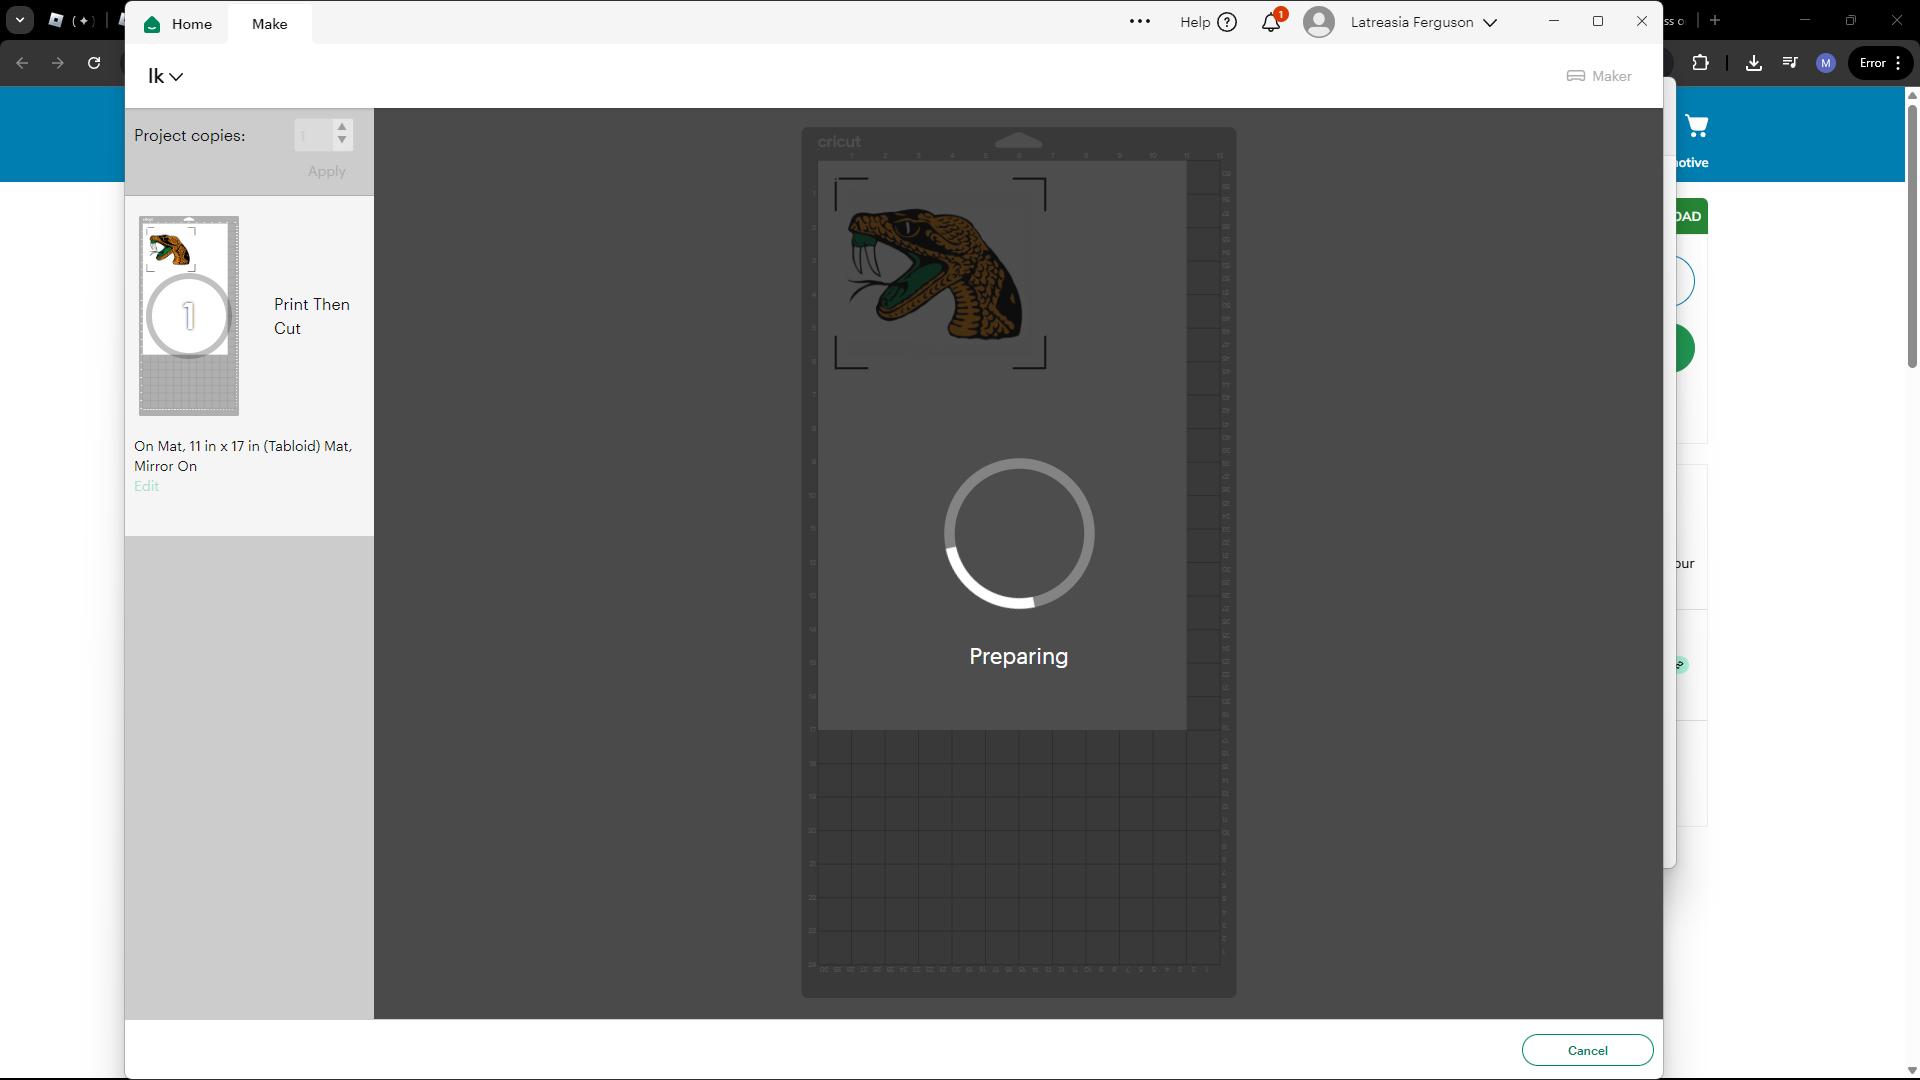Viewport: 1920px width, 1080px height.
Task: Open the browser tab list dropdown
Action: pyautogui.click(x=19, y=20)
